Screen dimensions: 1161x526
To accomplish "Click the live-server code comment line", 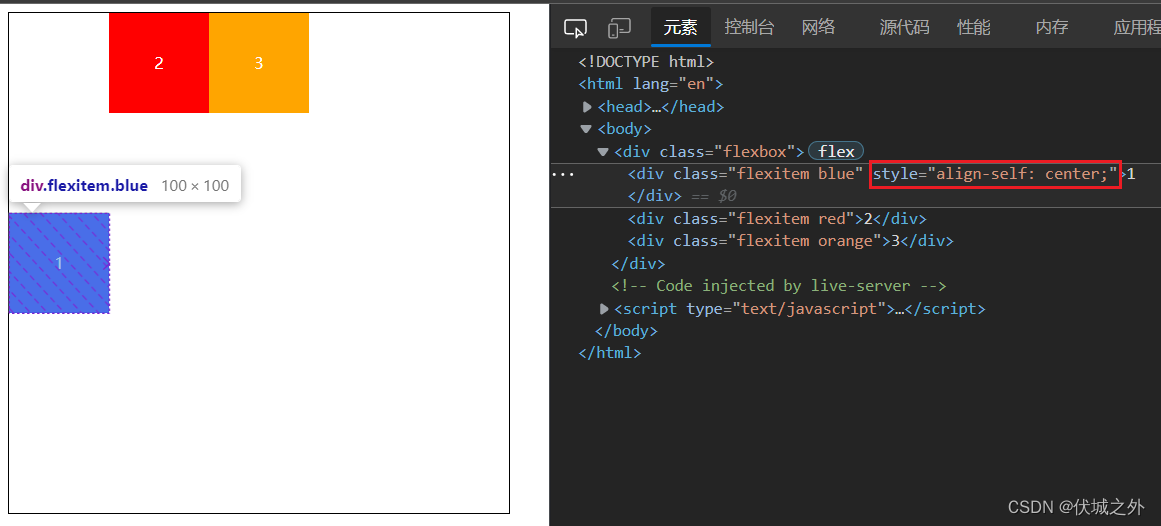I will pyautogui.click(x=779, y=286).
